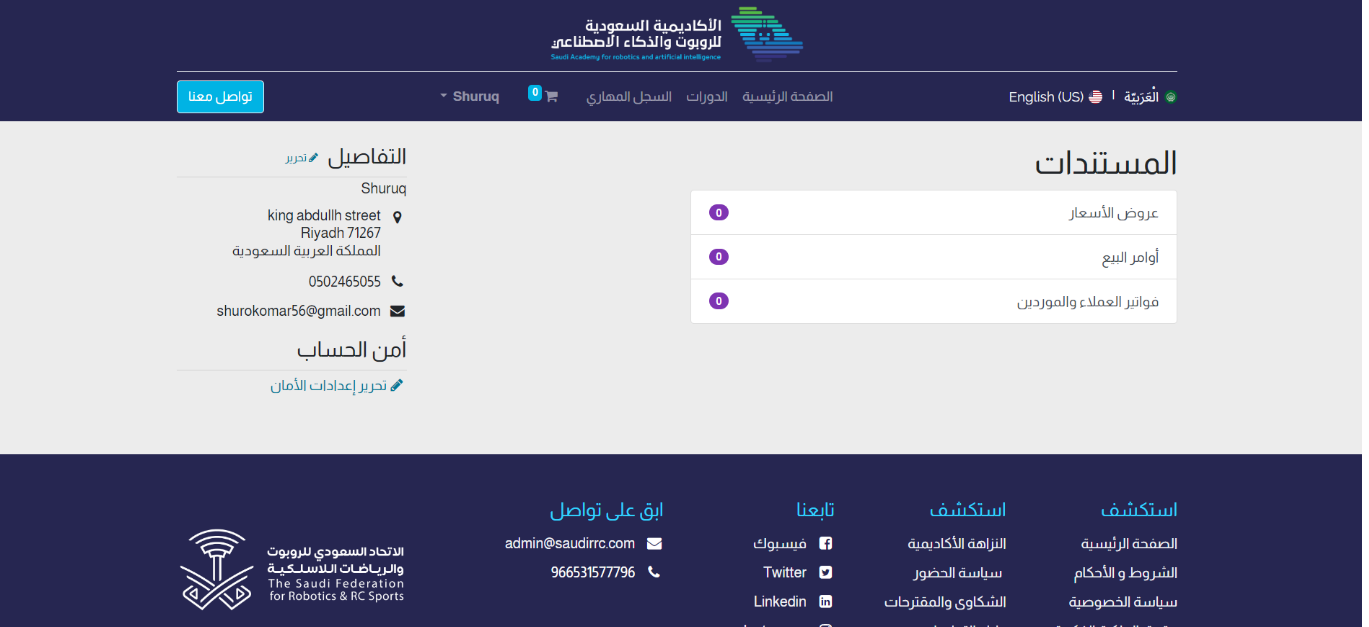
Task: Click the phone icon beside 966531577796
Action: (x=654, y=573)
